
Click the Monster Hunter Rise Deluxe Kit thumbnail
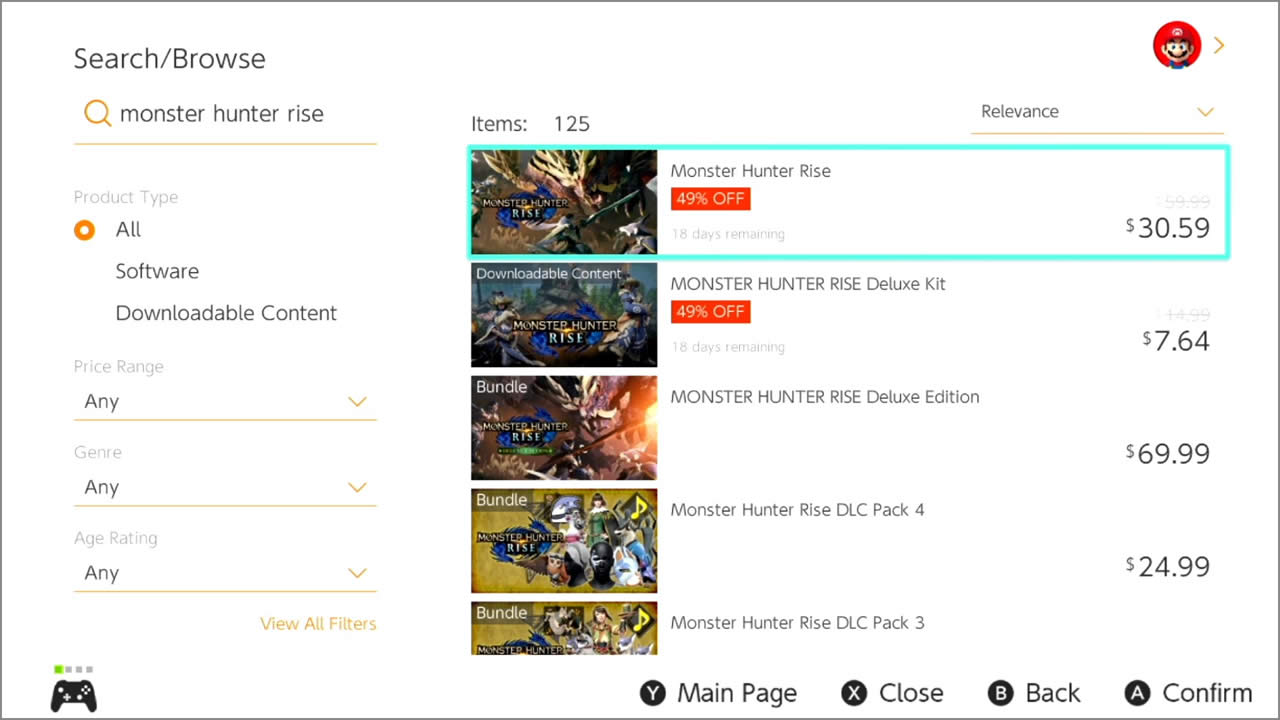click(563, 315)
